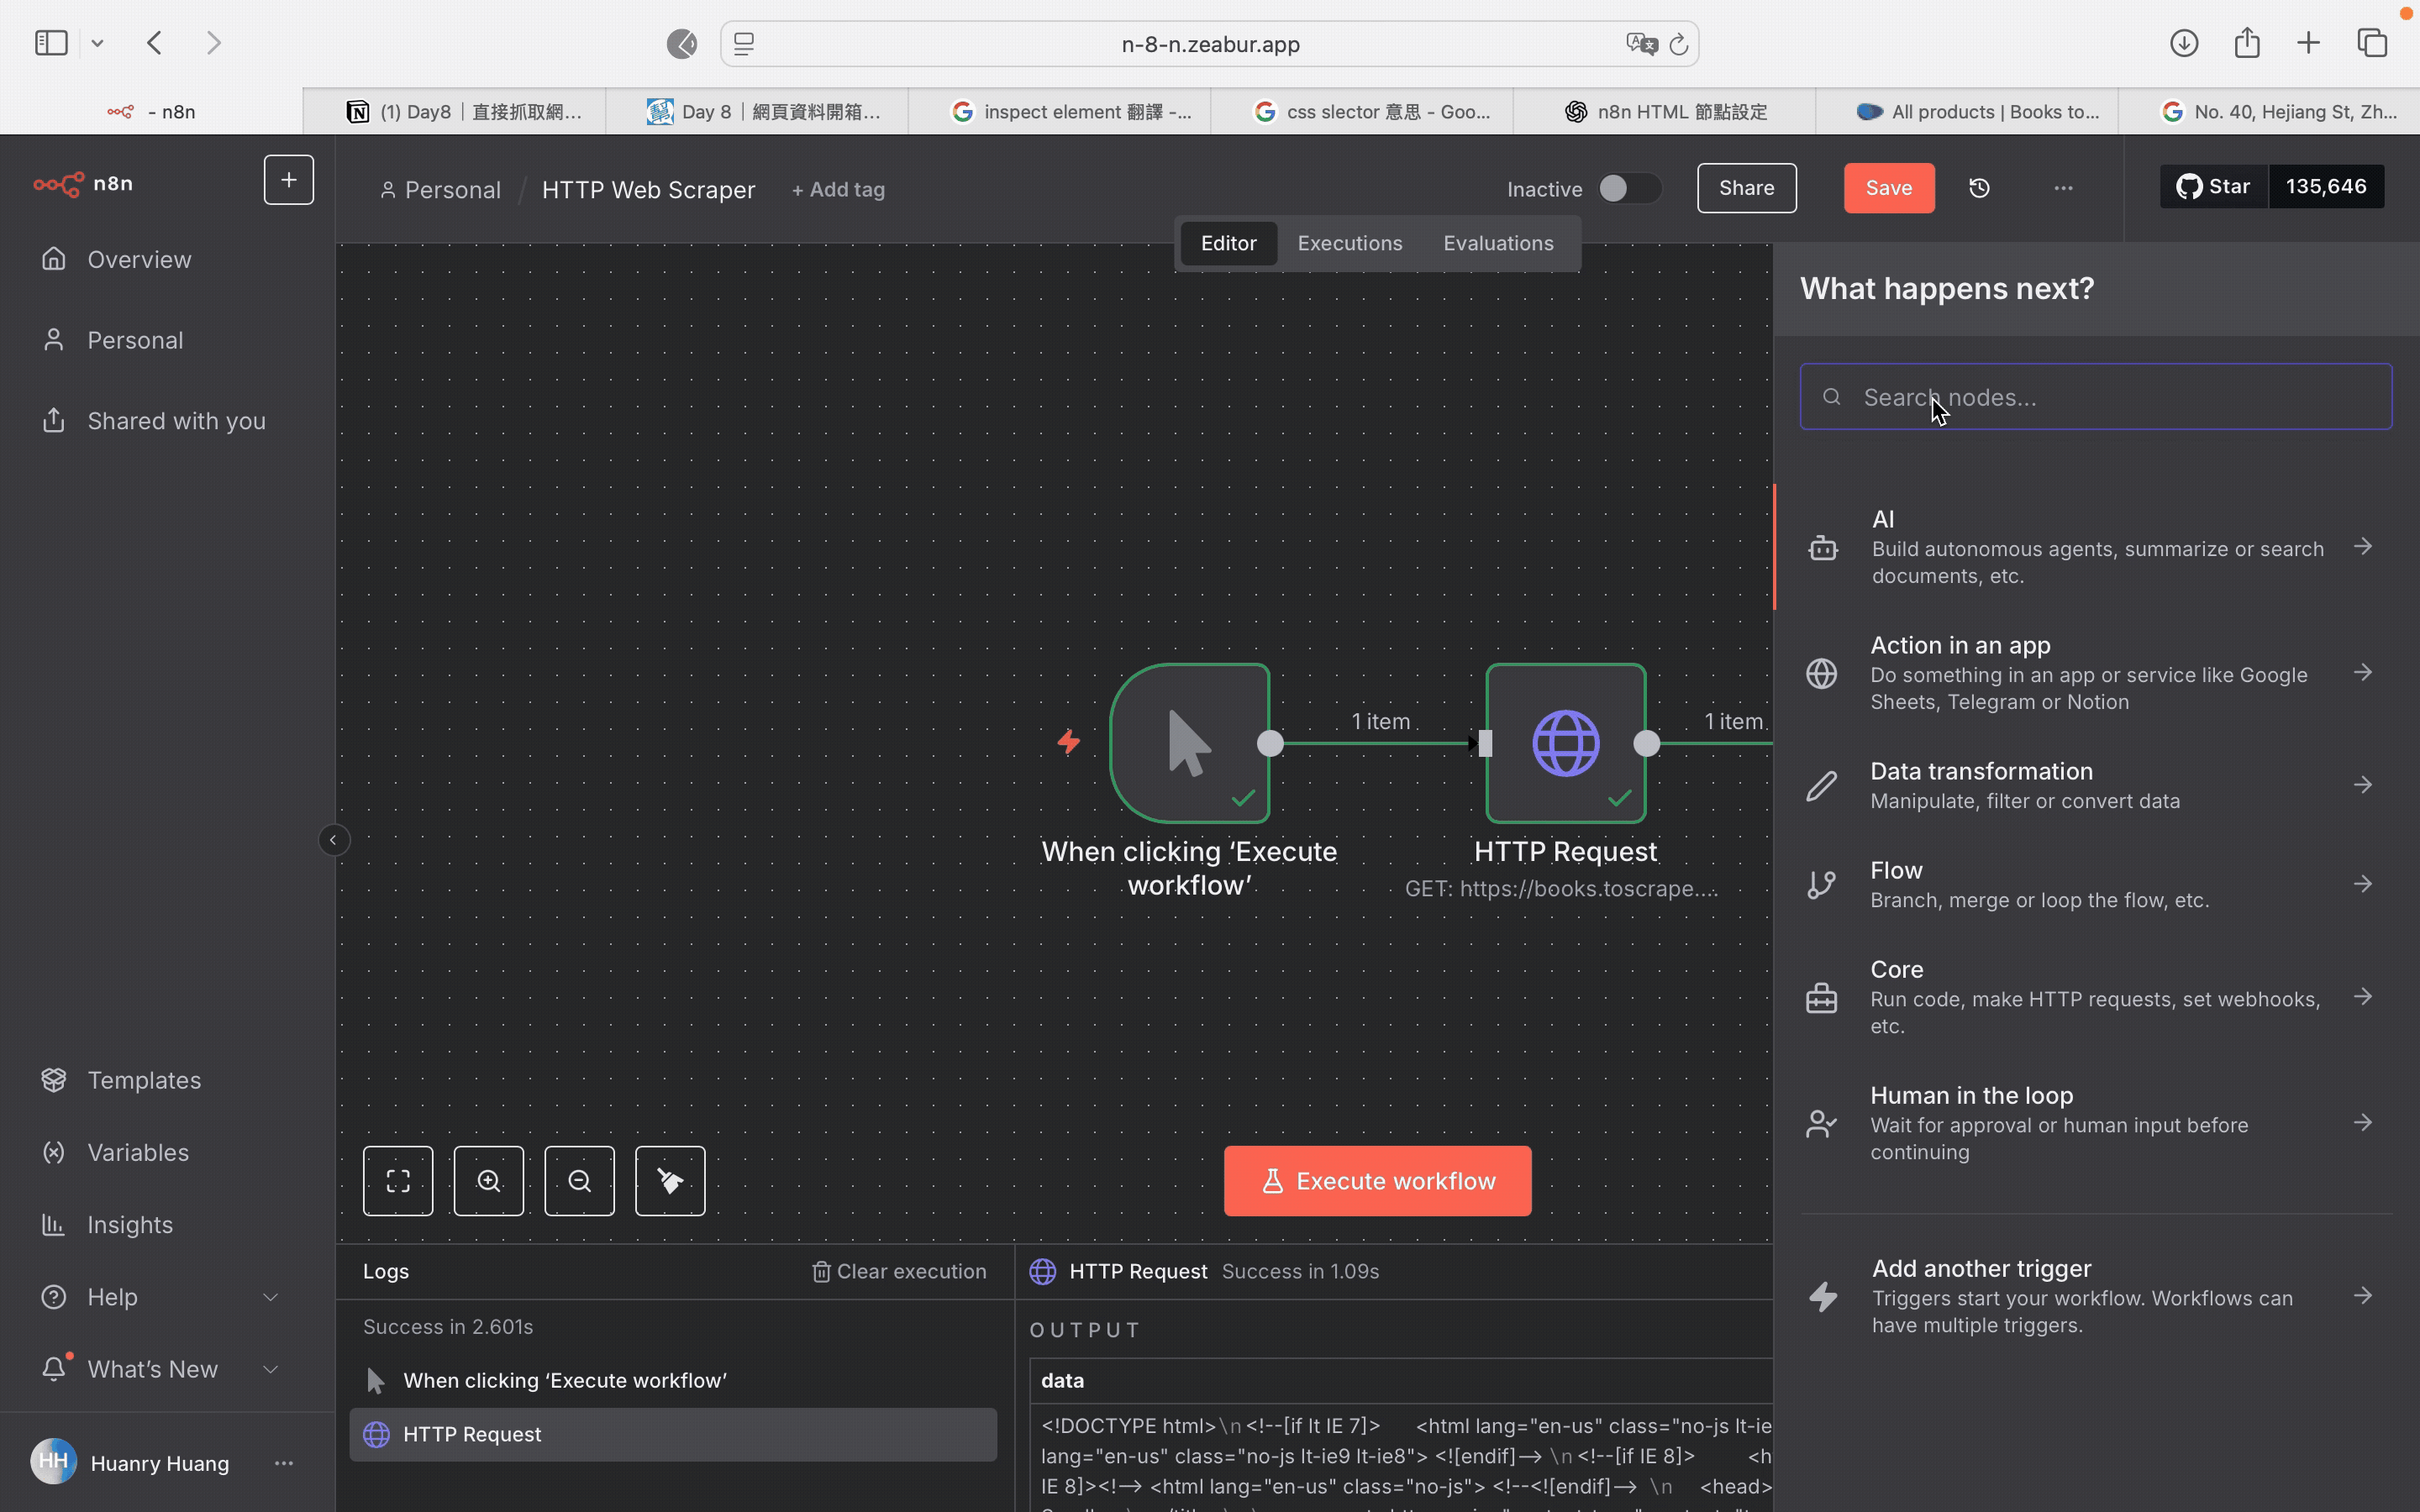Screen dimensions: 2420x1512
Task: Toggle the workflow Inactive switch
Action: coord(1629,188)
